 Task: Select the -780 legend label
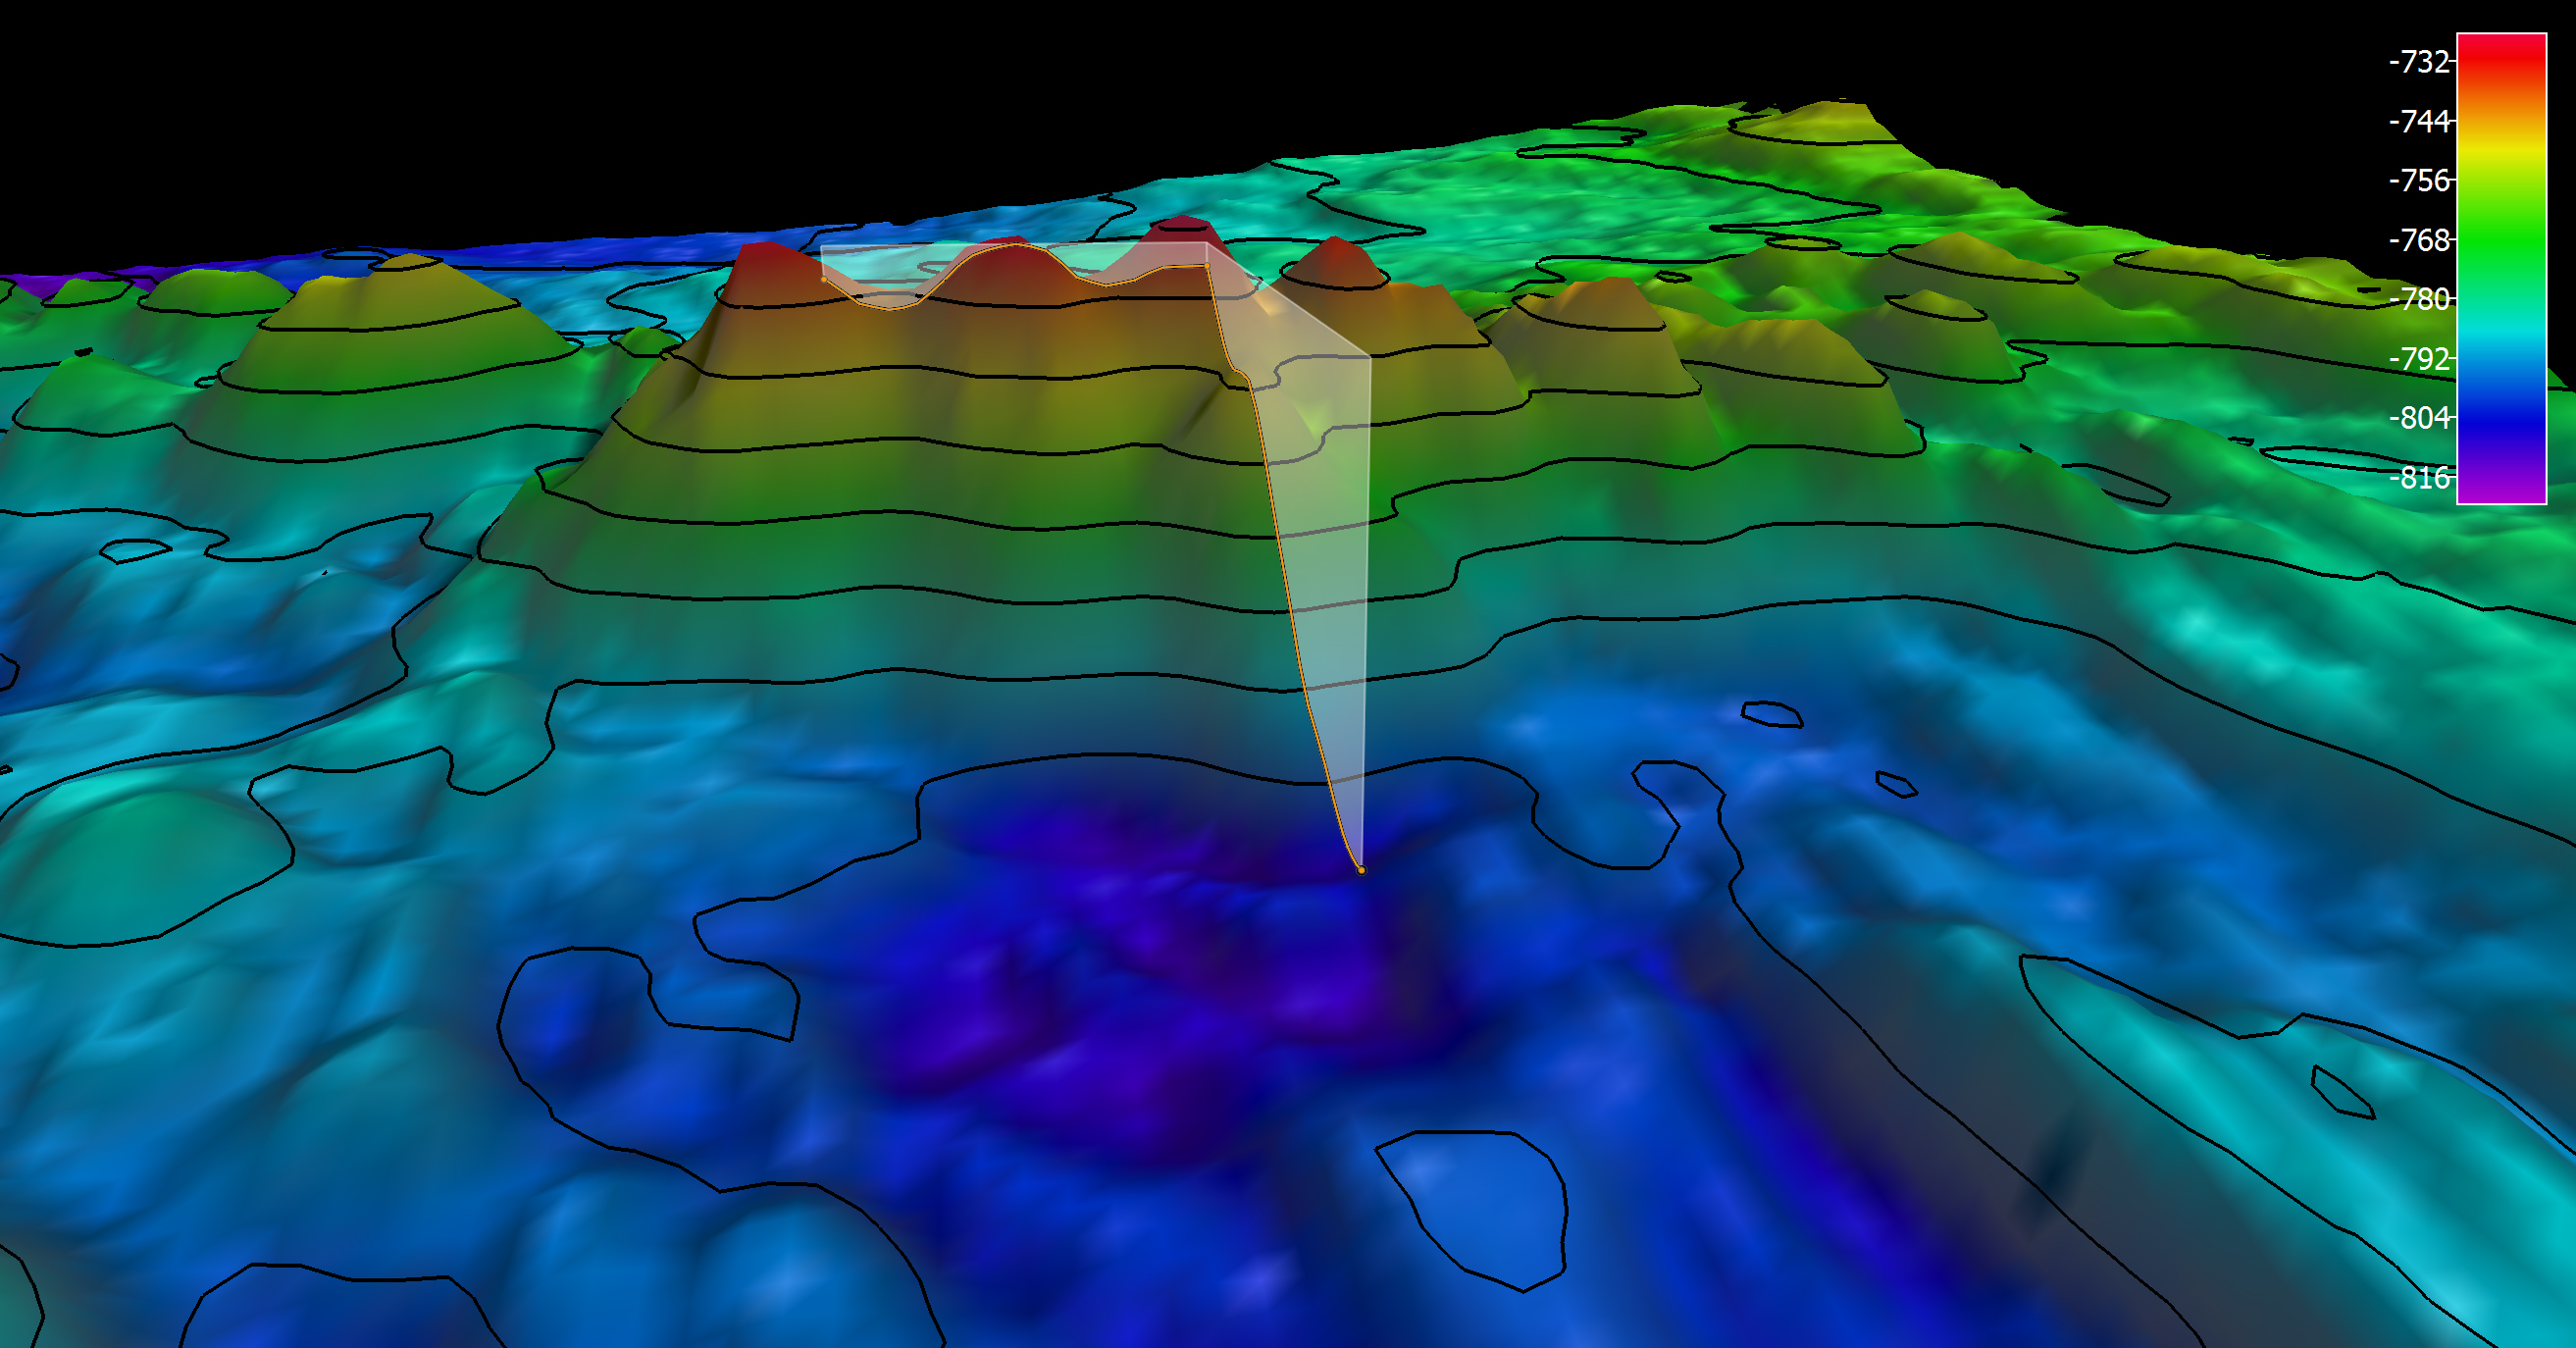click(x=2419, y=299)
